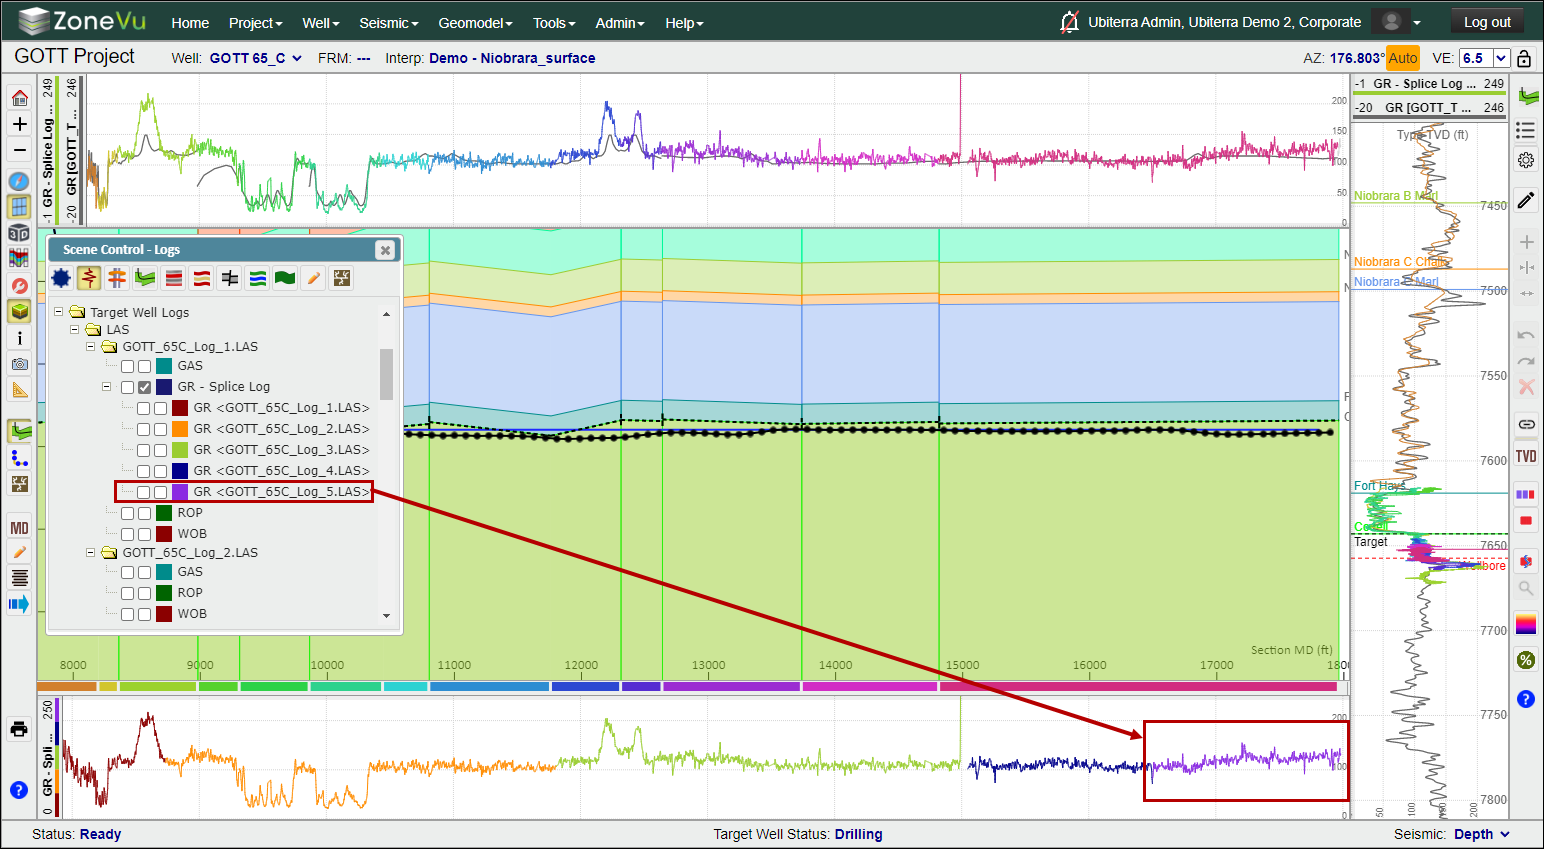This screenshot has width=1544, height=849.
Task: Click the camera snapshot icon
Action: pos(19,364)
